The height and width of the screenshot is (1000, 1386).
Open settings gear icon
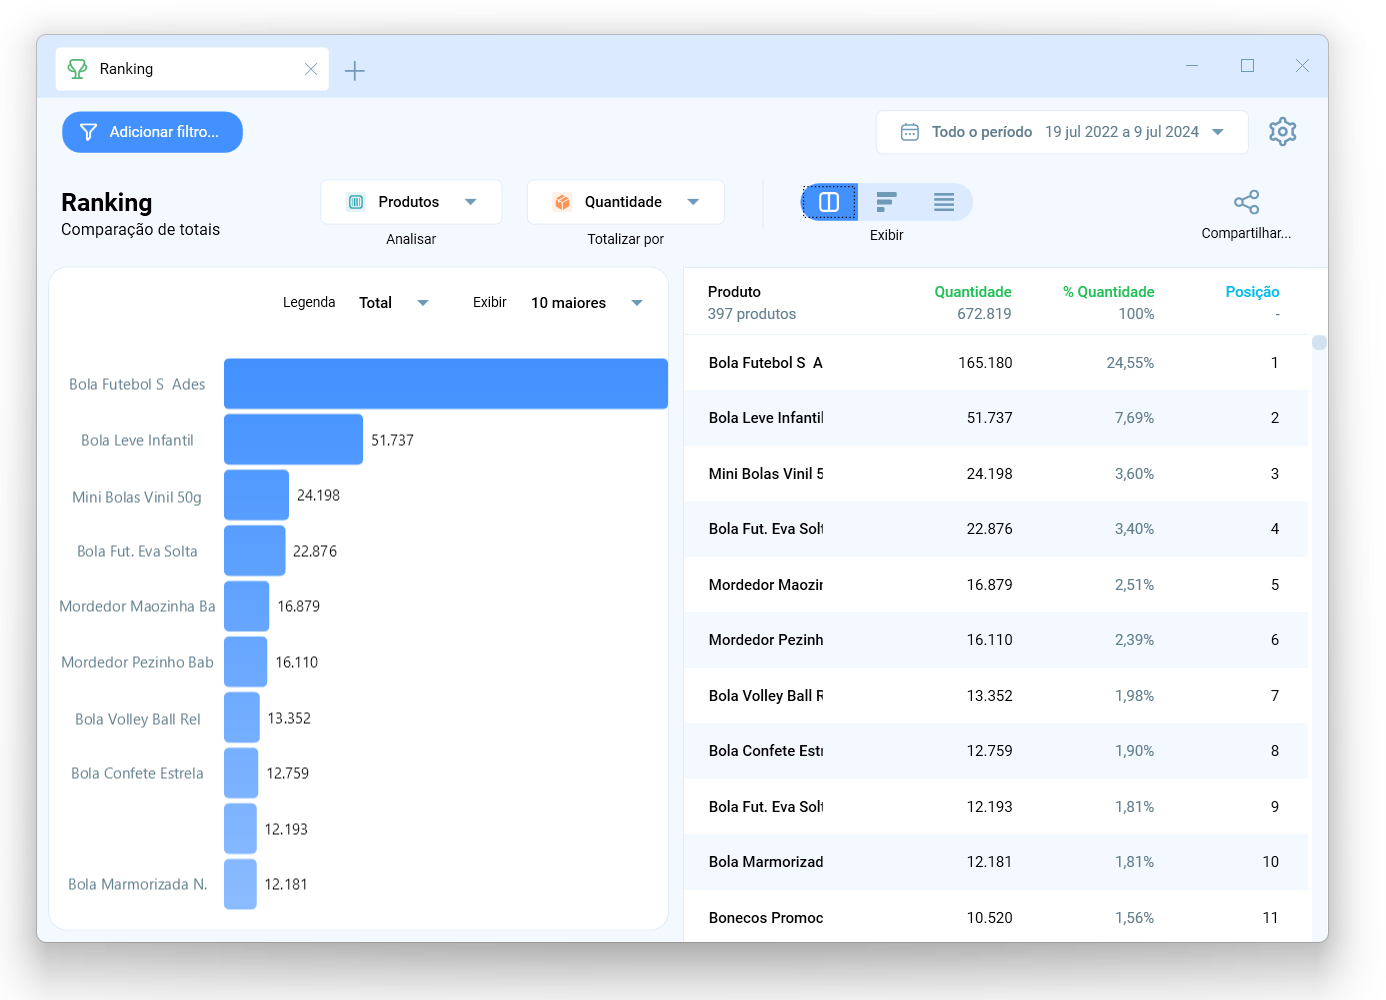[x=1283, y=132]
